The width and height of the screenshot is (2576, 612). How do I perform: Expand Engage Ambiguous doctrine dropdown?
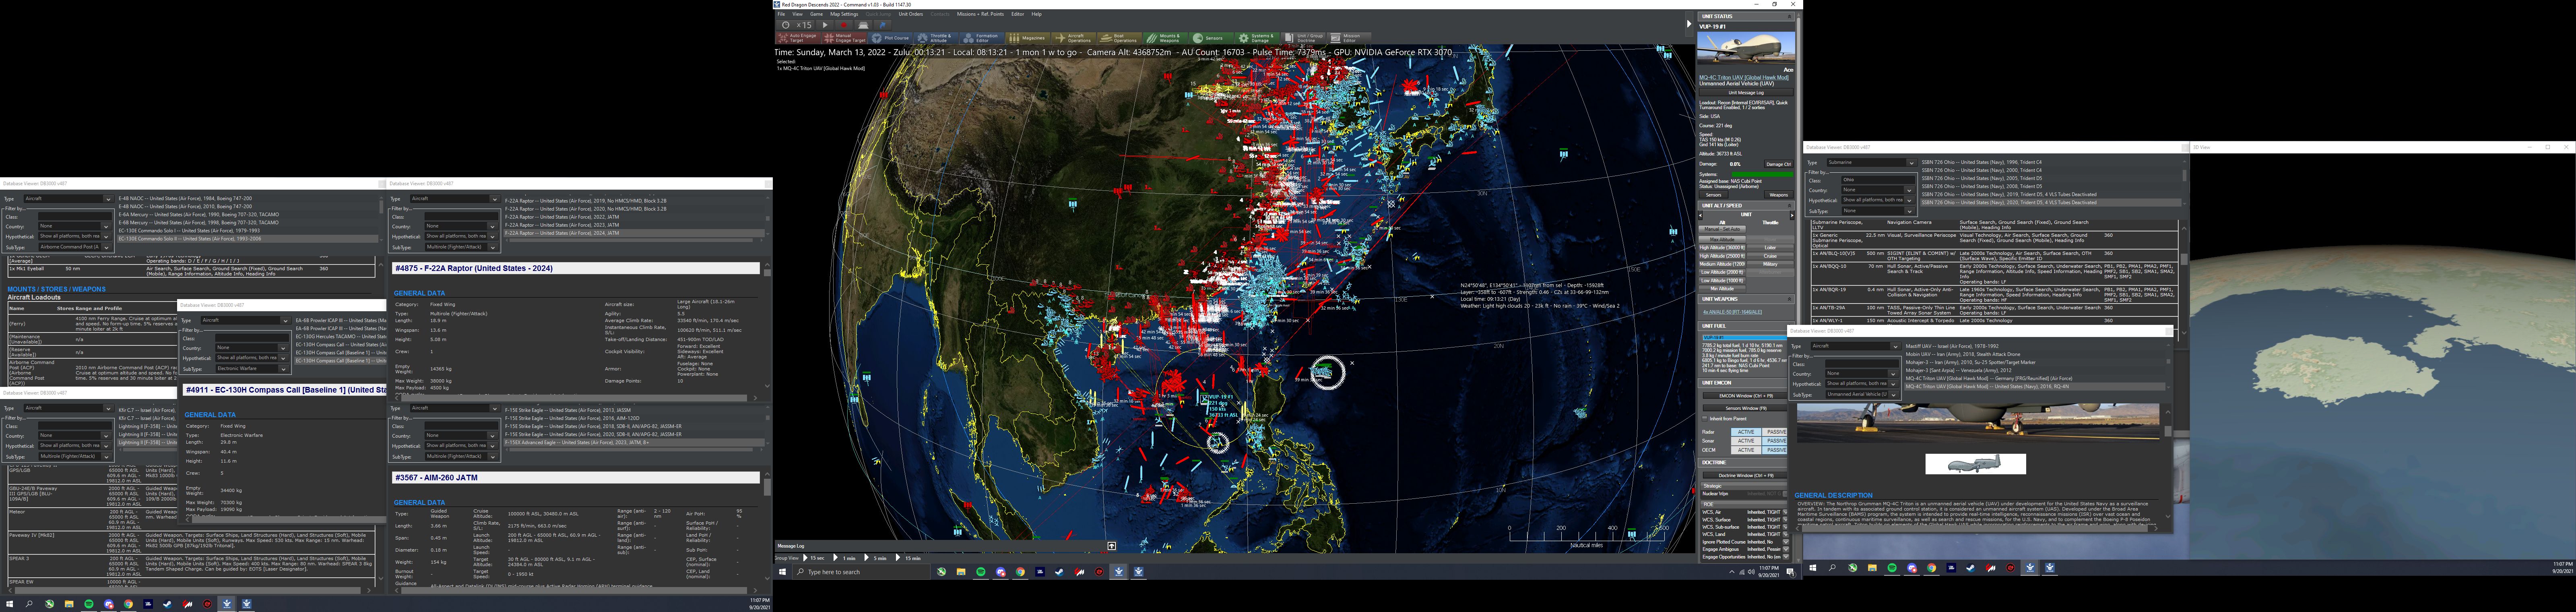1785,549
